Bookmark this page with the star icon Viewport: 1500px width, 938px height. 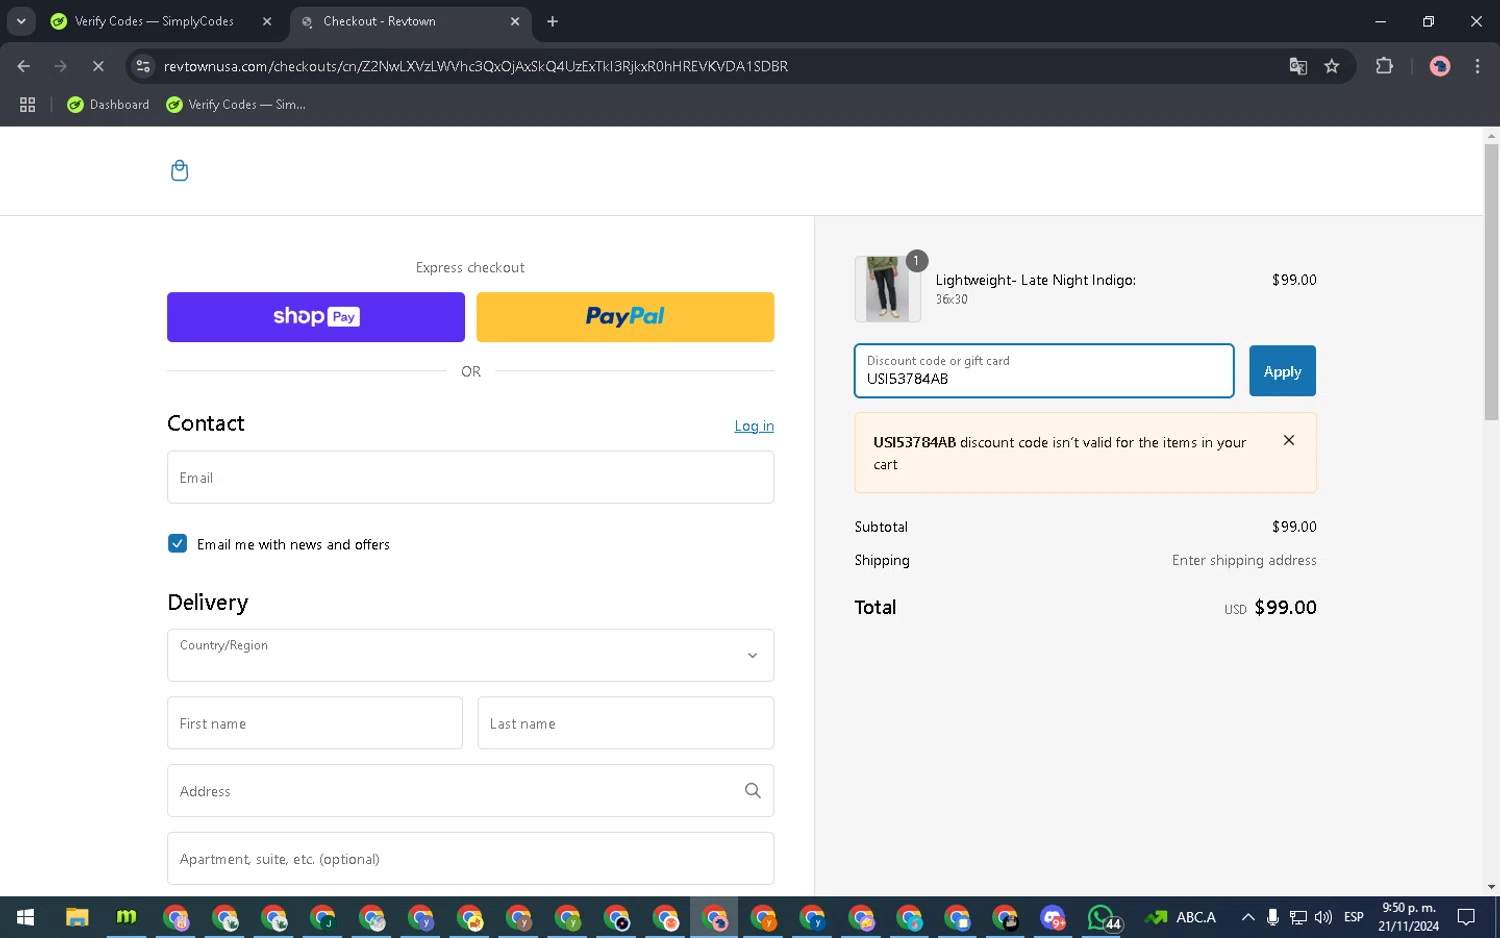pos(1332,66)
